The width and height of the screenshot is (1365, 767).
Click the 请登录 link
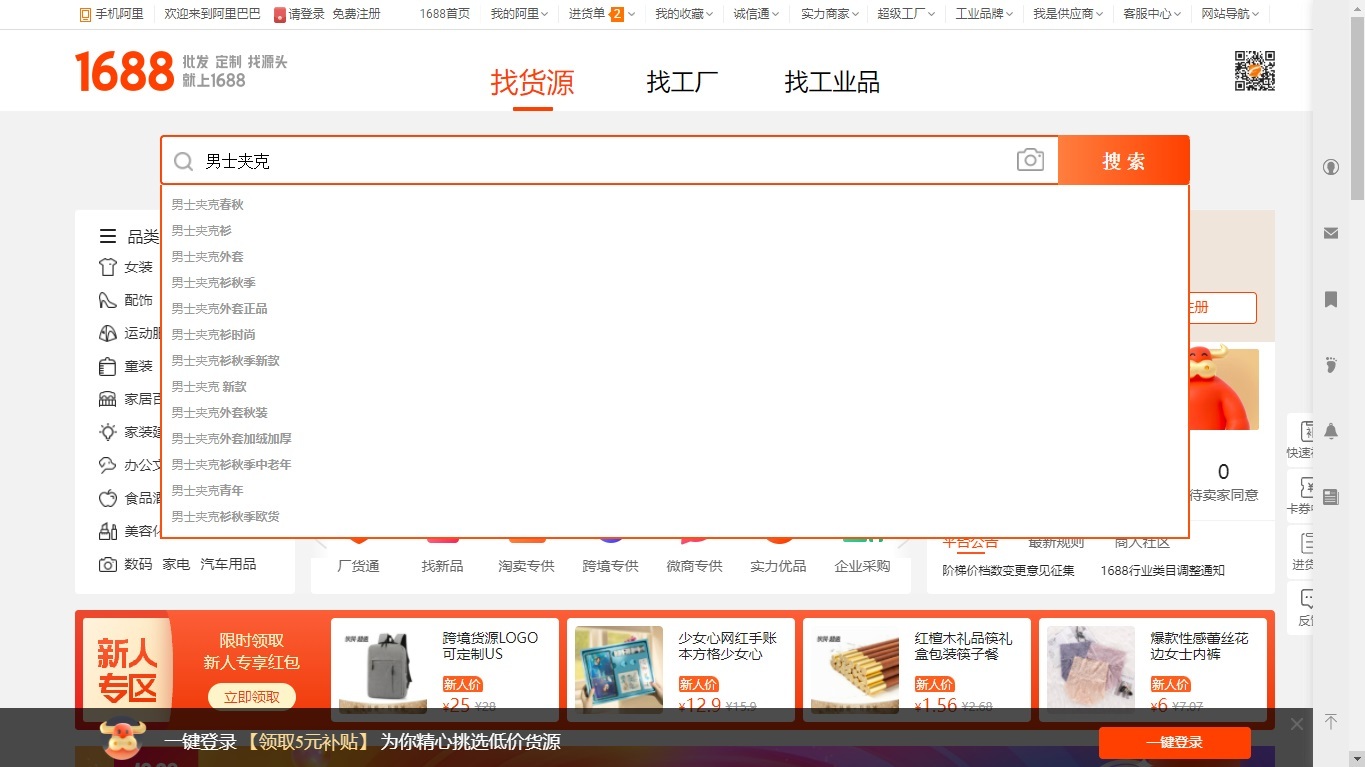tap(307, 14)
